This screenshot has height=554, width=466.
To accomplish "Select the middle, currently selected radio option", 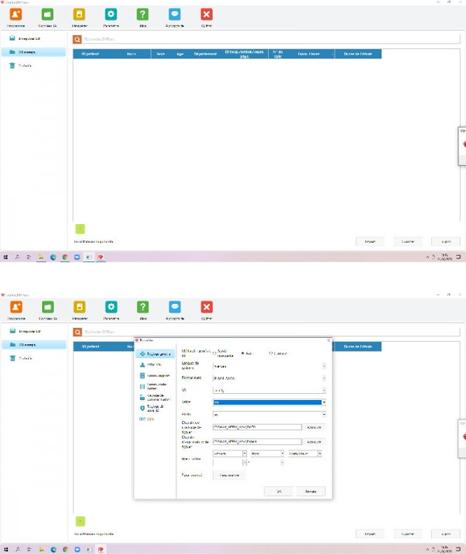I will click(x=243, y=353).
